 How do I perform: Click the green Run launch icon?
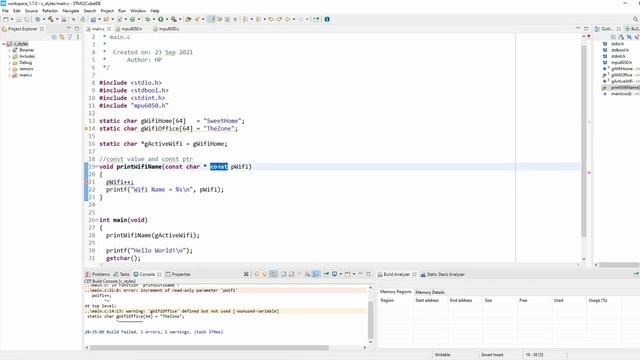(x=161, y=19)
